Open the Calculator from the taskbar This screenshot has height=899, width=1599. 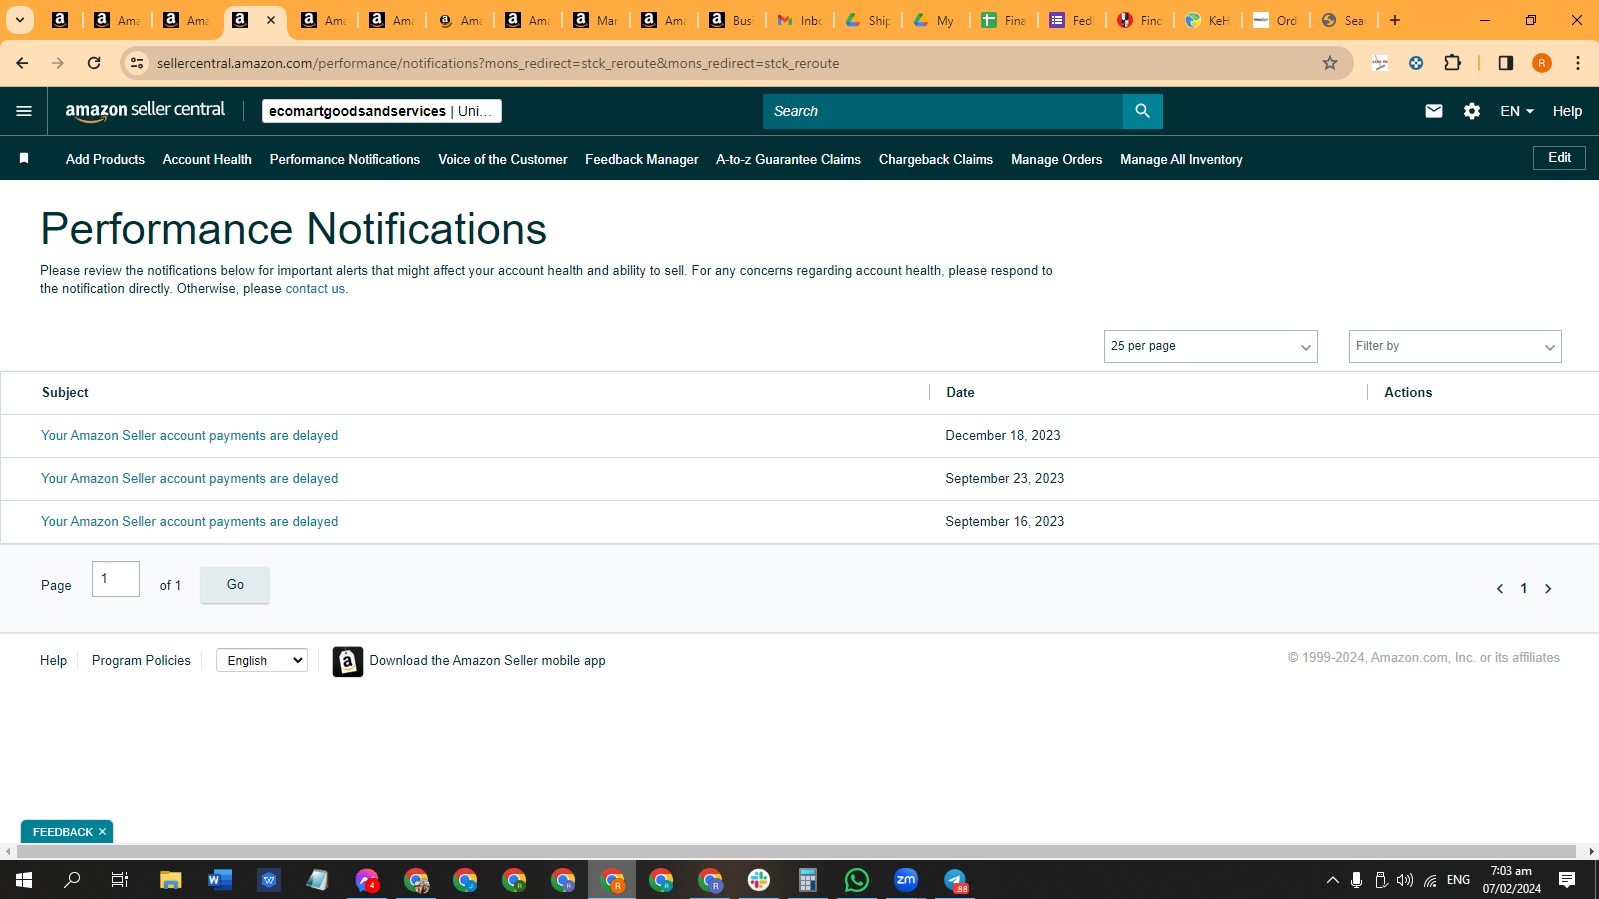pyautogui.click(x=808, y=880)
